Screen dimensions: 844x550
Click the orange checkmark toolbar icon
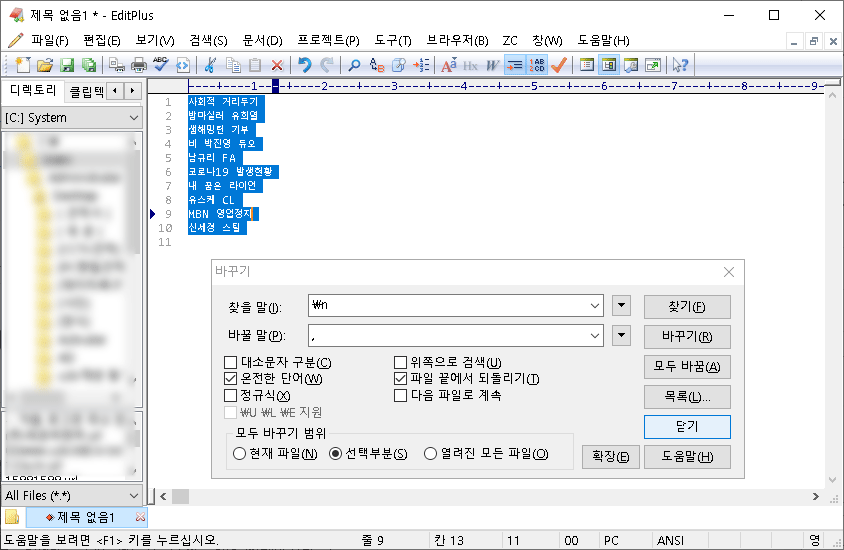tap(559, 65)
